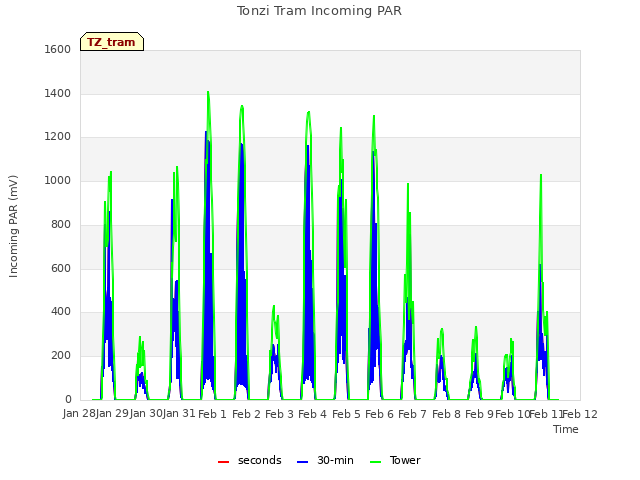Click the Feb 11 green Tower spike

tap(541, 176)
